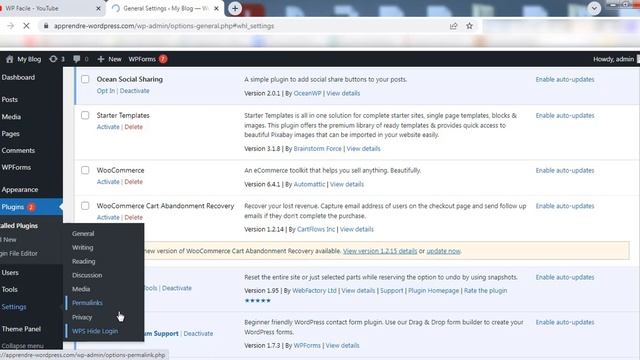Open Settings in the sidebar

pyautogui.click(x=14, y=307)
